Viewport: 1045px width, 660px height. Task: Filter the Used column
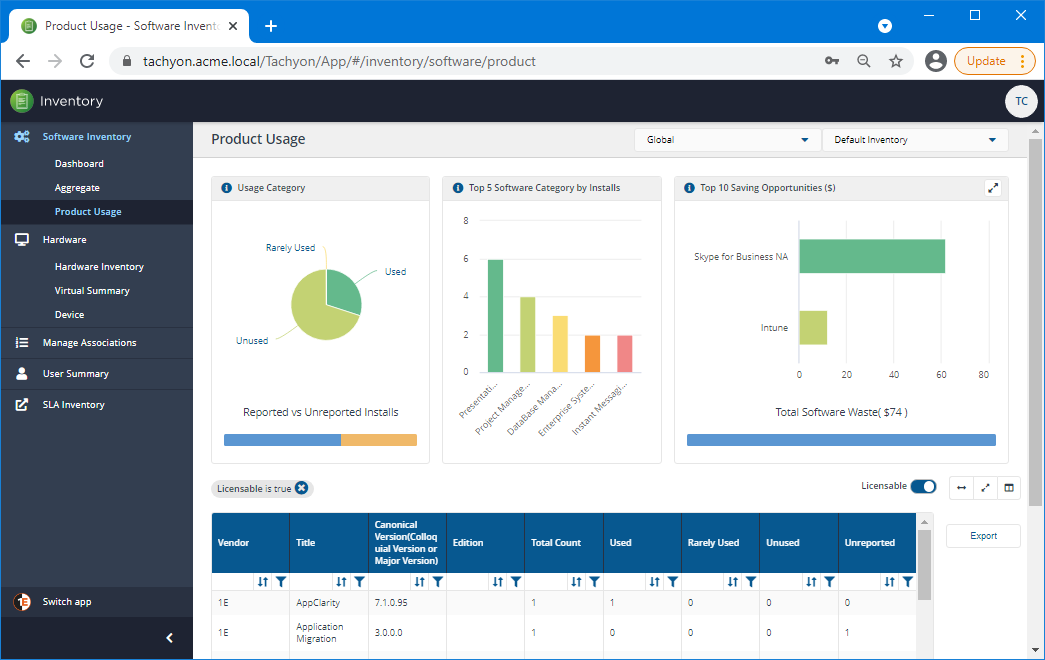672,582
